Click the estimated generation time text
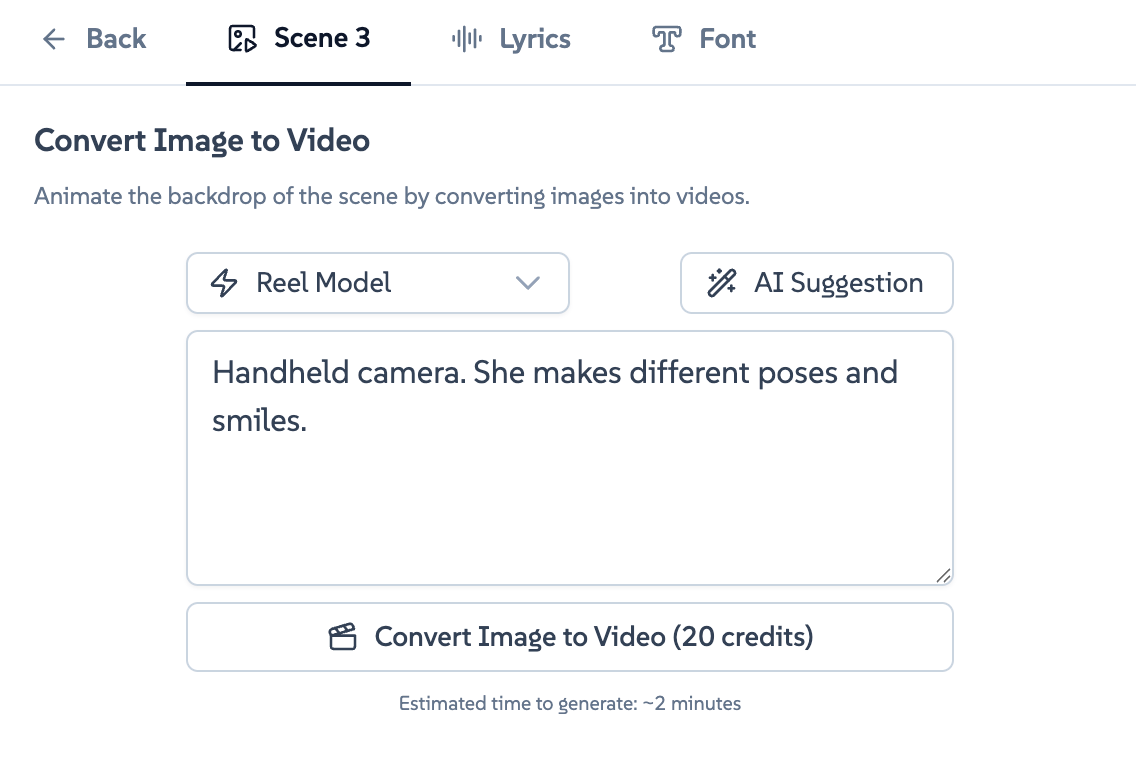The image size is (1136, 760). [x=569, y=703]
